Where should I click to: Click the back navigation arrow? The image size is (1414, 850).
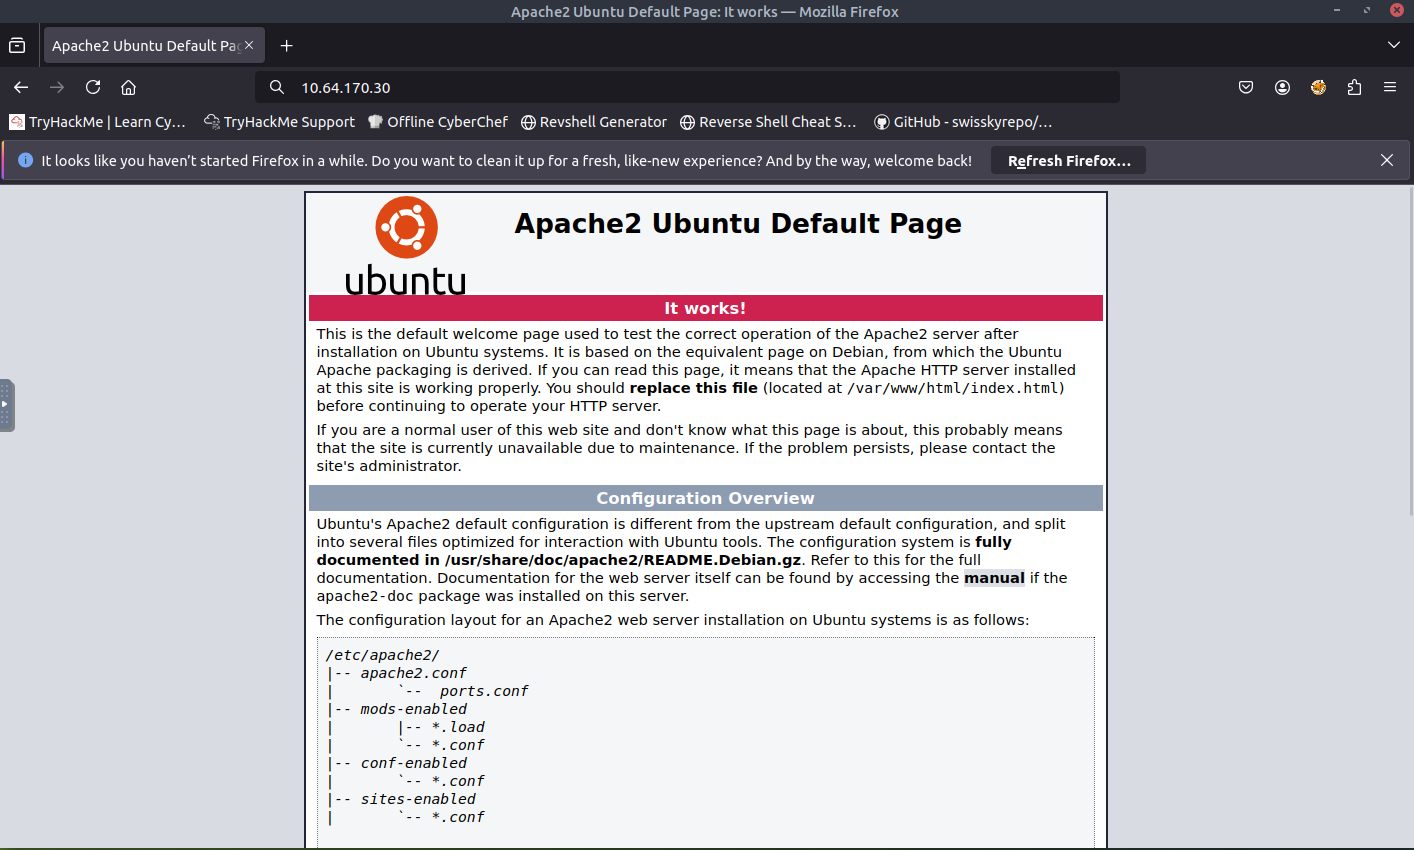21,87
